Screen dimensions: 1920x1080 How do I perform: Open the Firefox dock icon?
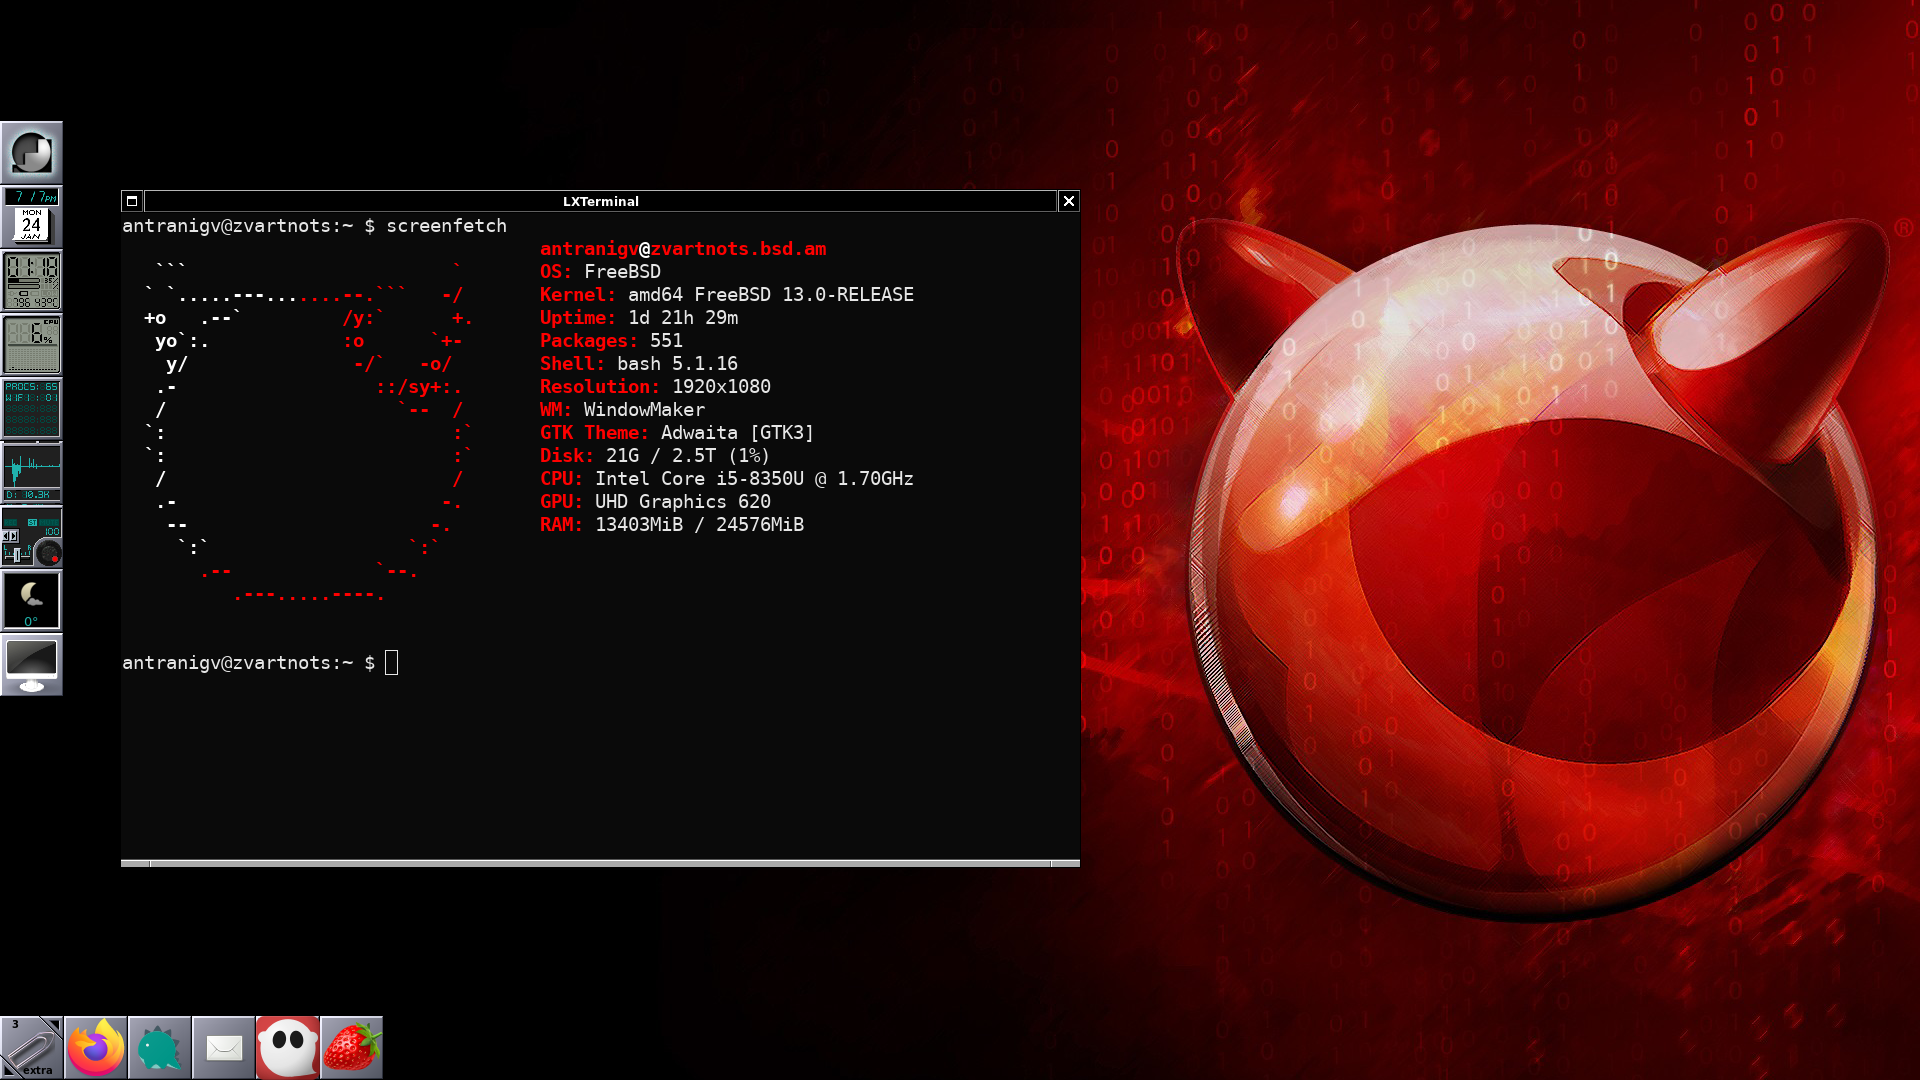96,1048
